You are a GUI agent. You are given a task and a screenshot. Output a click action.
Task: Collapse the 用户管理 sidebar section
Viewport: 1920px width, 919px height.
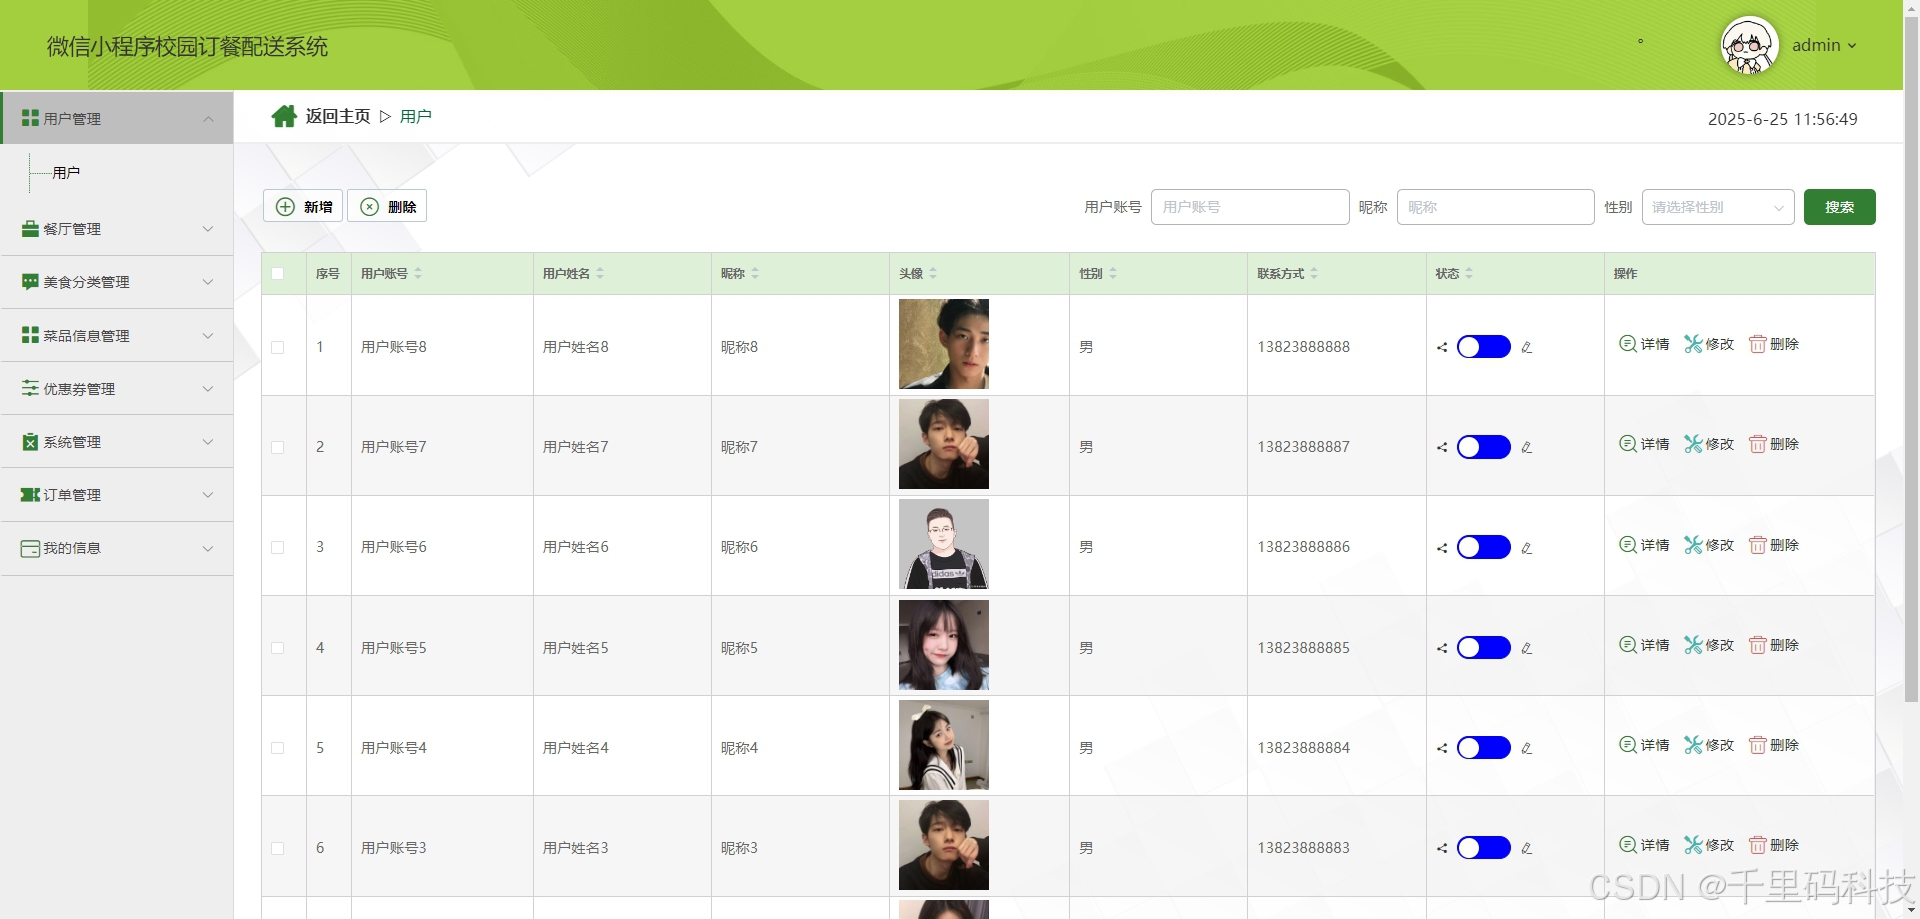click(117, 118)
